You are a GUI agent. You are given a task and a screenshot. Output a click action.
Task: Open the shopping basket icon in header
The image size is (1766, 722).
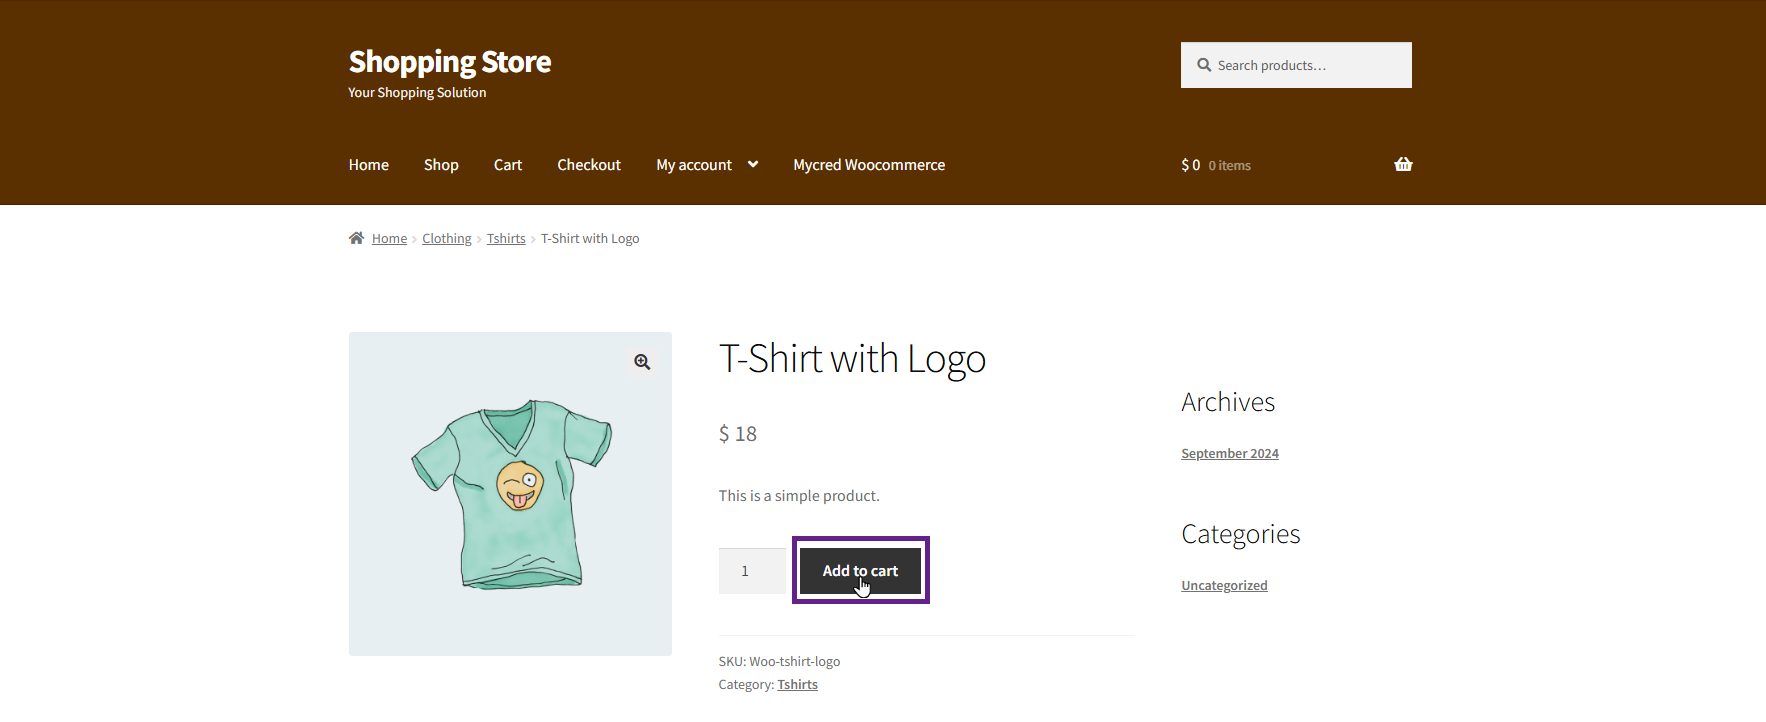click(1402, 165)
